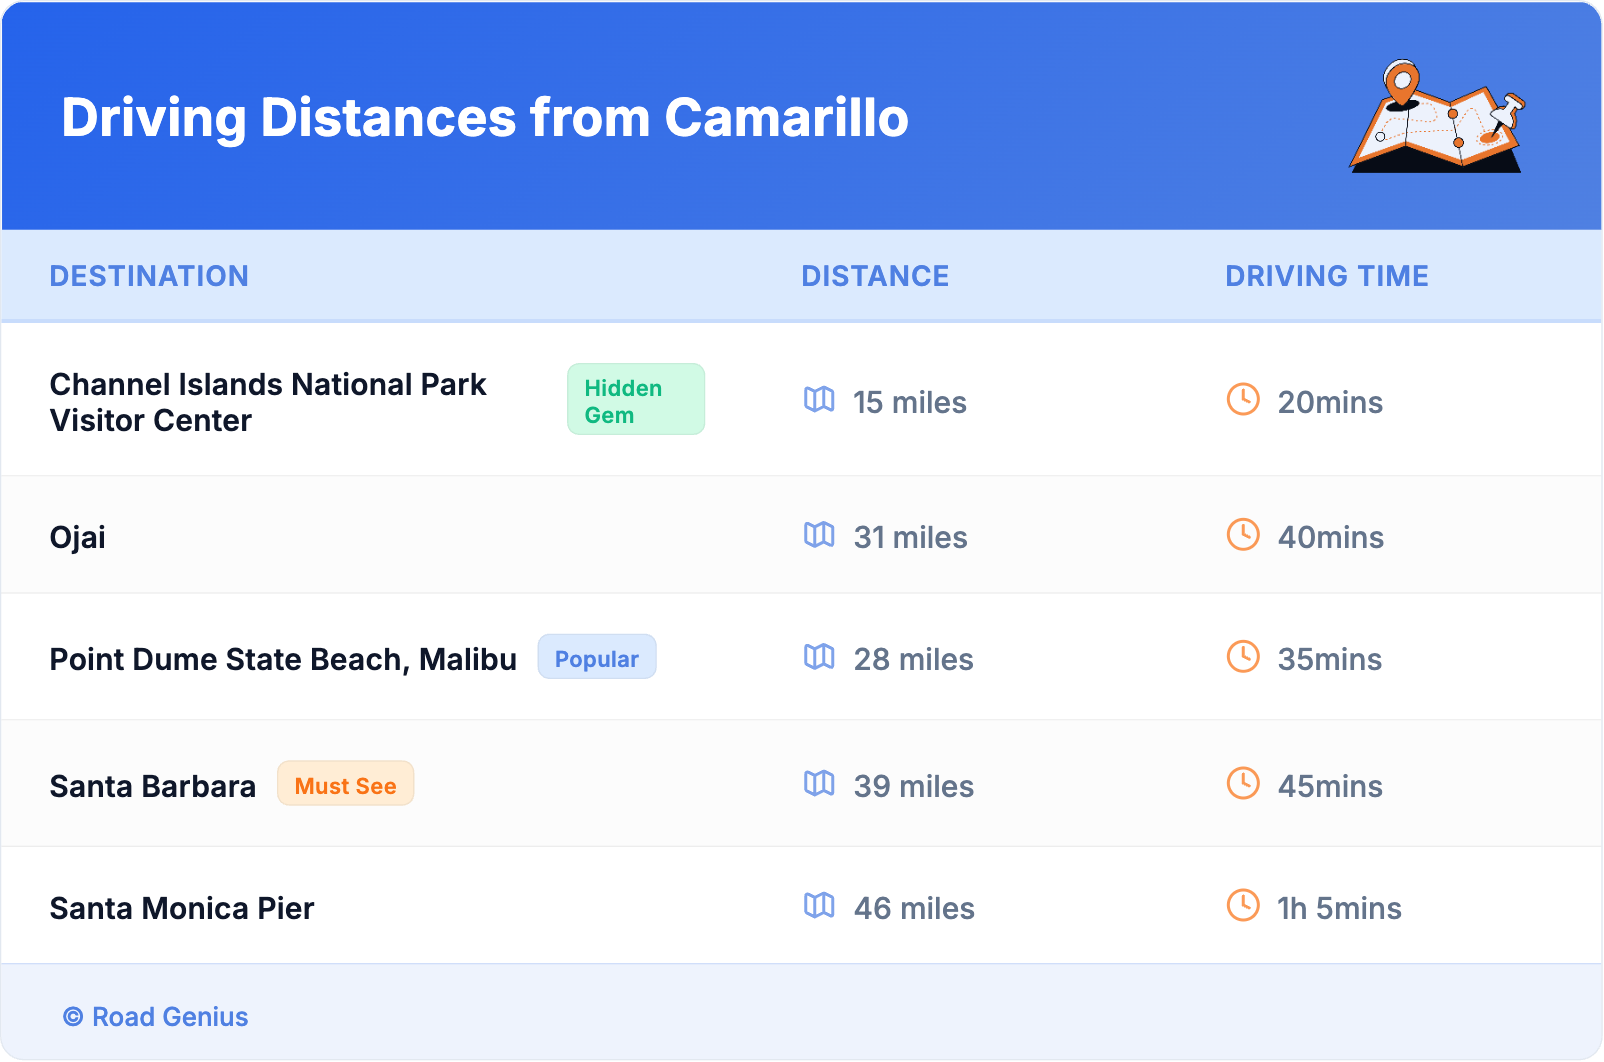1604x1062 pixels.
Task: Select the Driving Time column header
Action: [x=1326, y=276]
